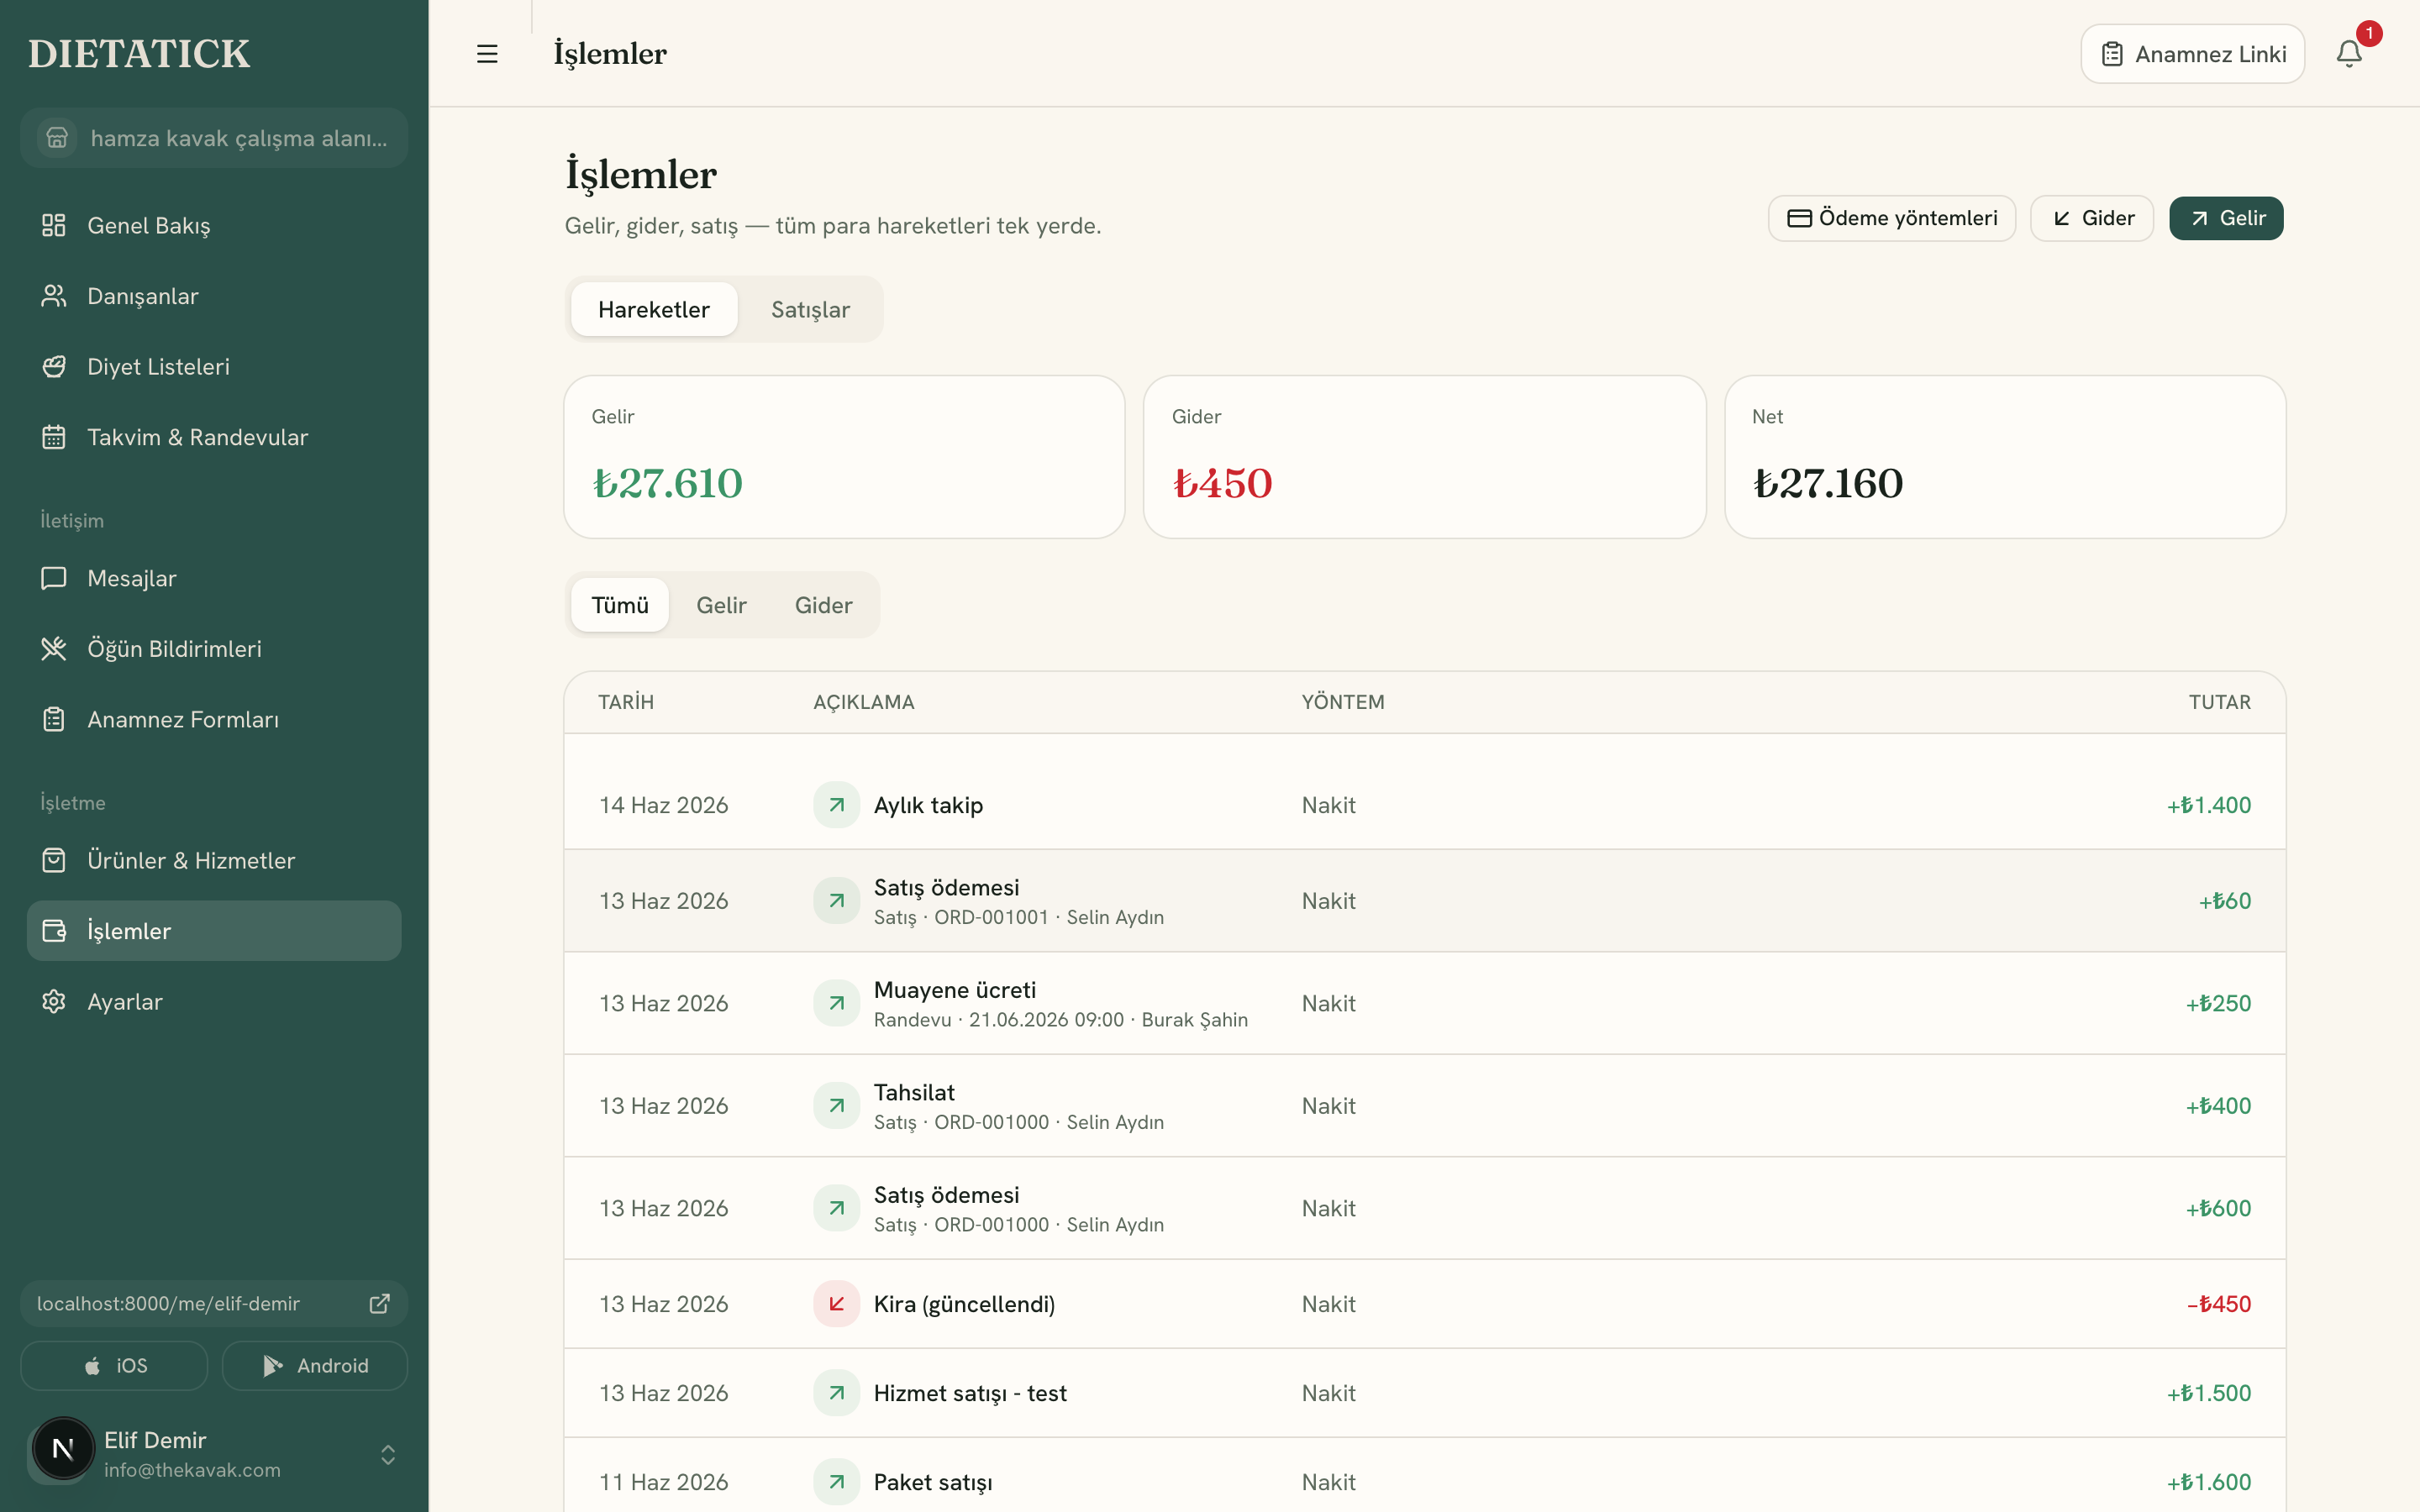The image size is (2420, 1512).
Task: Click the Anamnez Linki button
Action: coord(2192,54)
